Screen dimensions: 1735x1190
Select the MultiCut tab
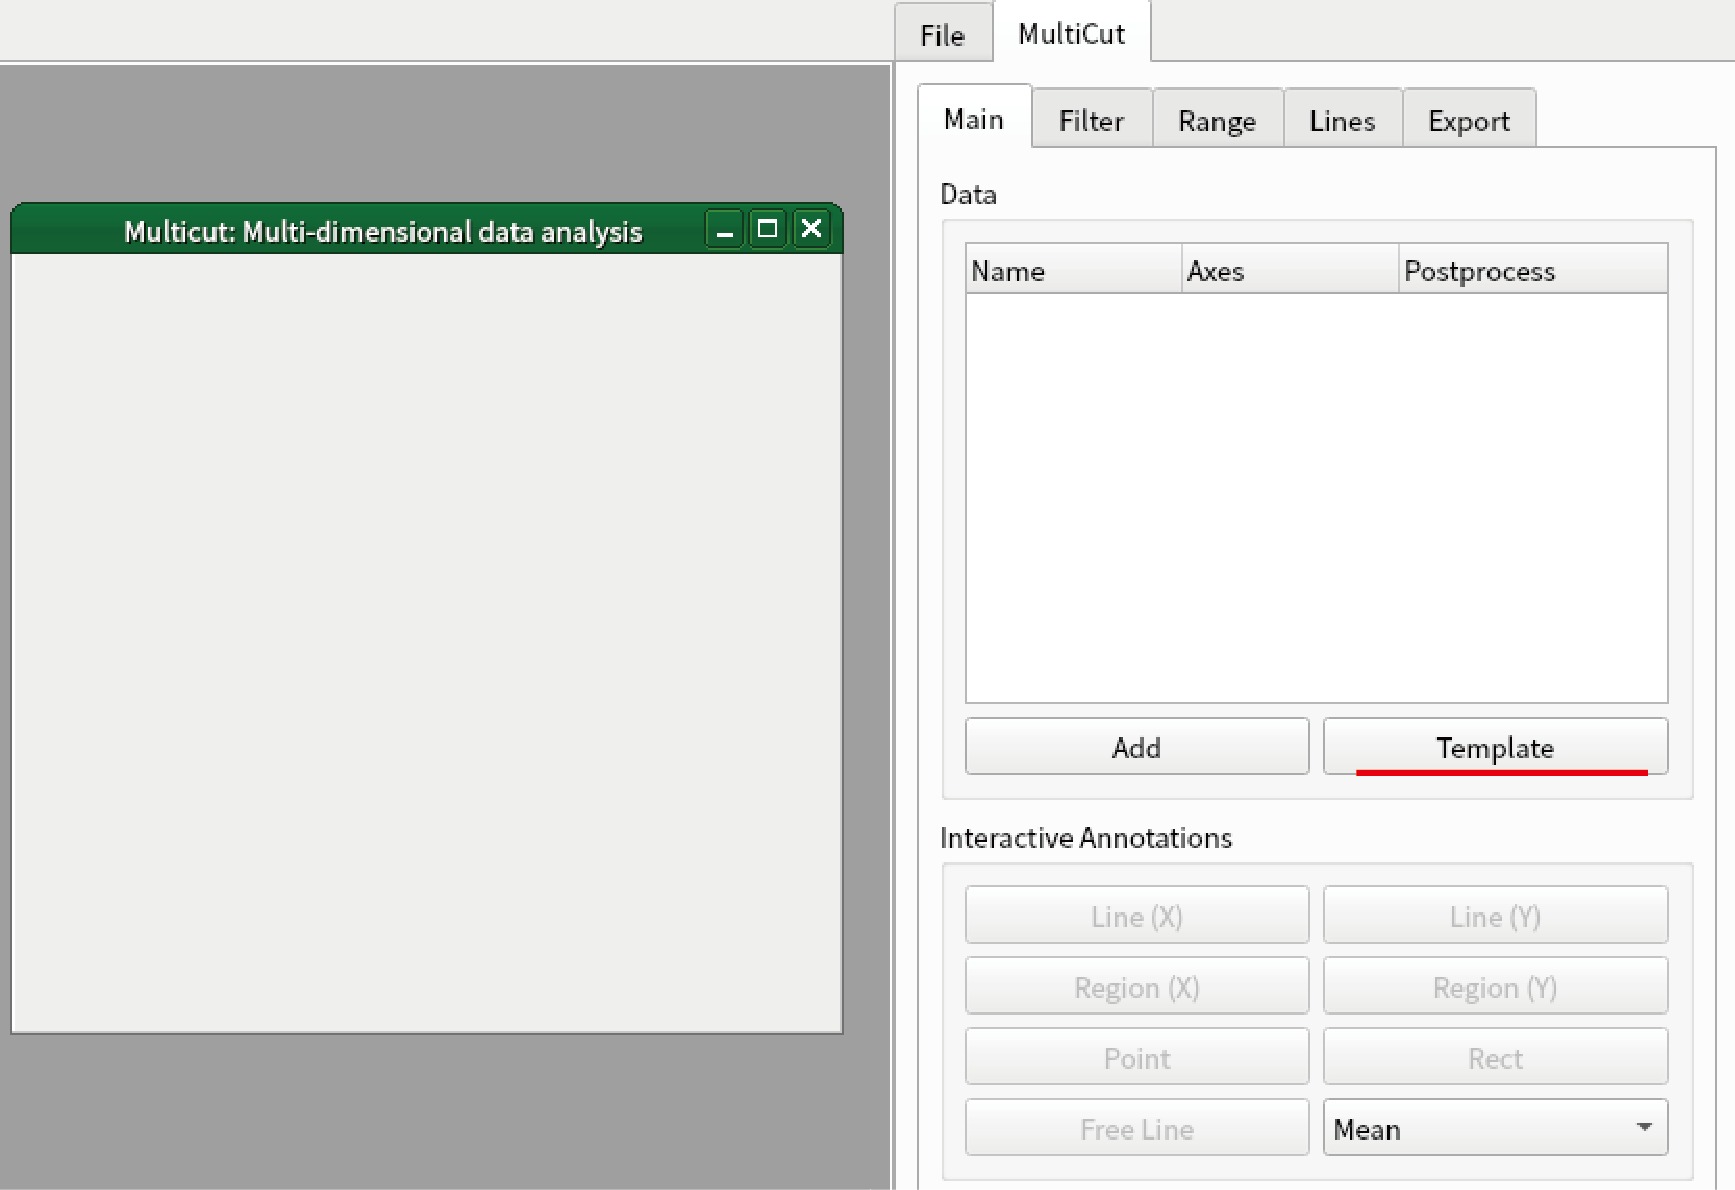pos(1071,34)
